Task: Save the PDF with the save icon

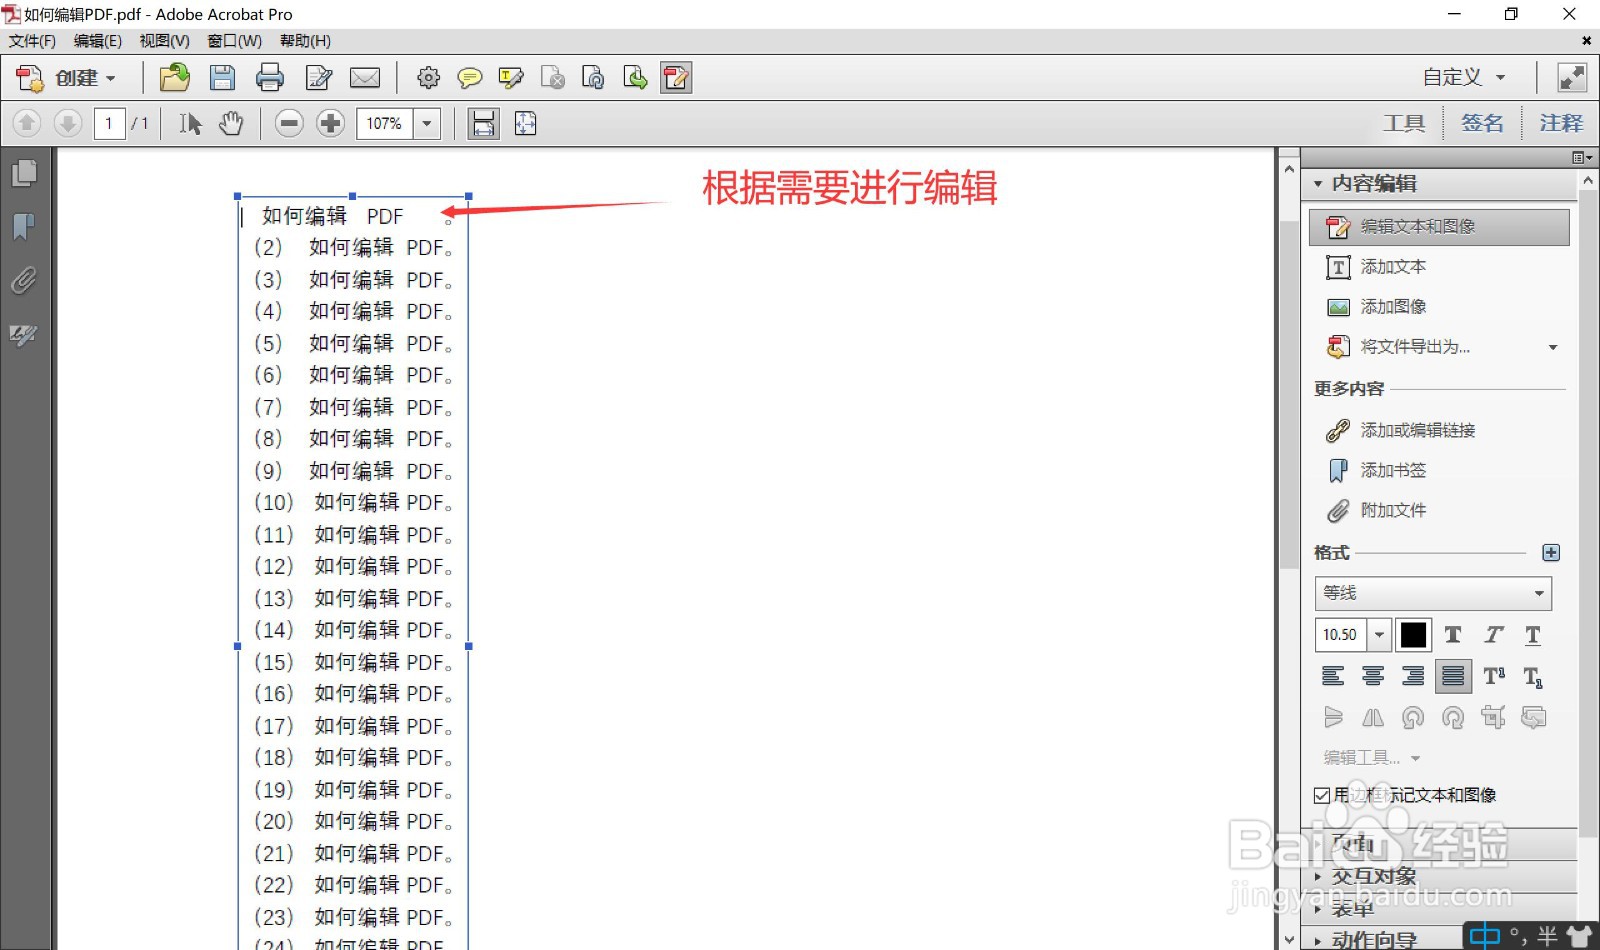Action: [223, 77]
